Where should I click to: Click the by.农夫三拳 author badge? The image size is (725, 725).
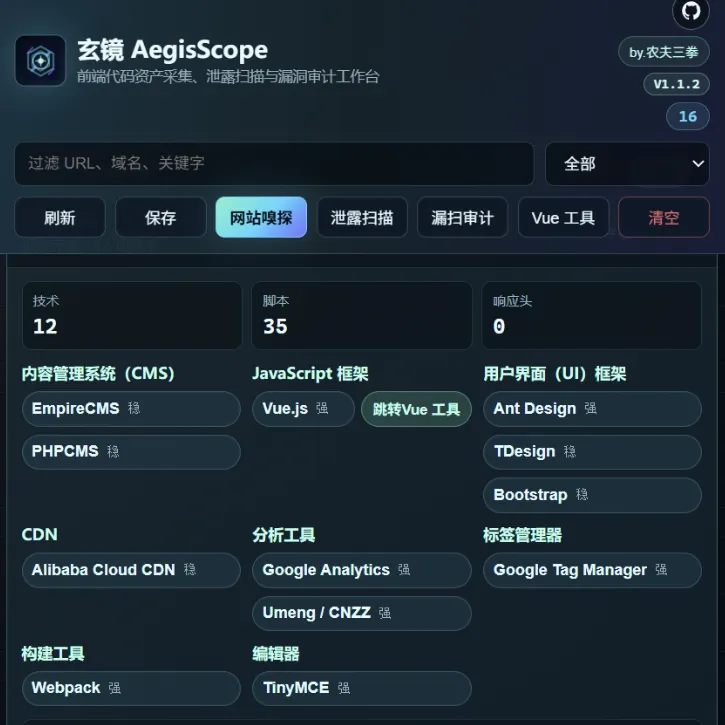(x=664, y=52)
